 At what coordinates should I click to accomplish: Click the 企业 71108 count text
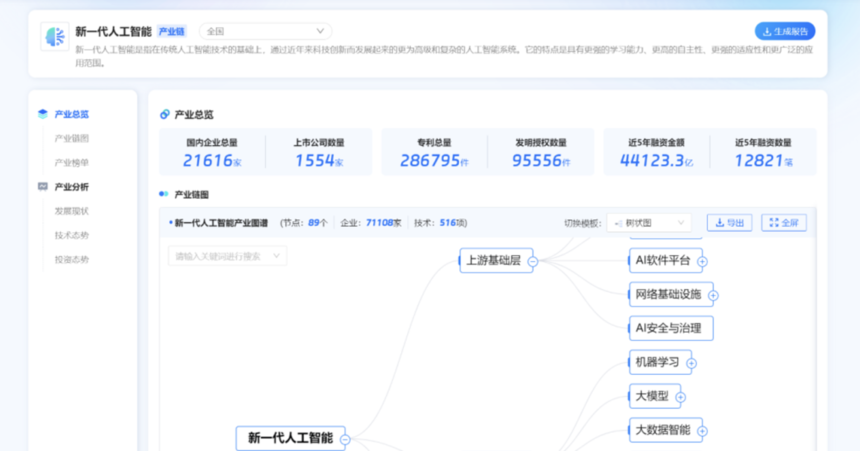371,223
